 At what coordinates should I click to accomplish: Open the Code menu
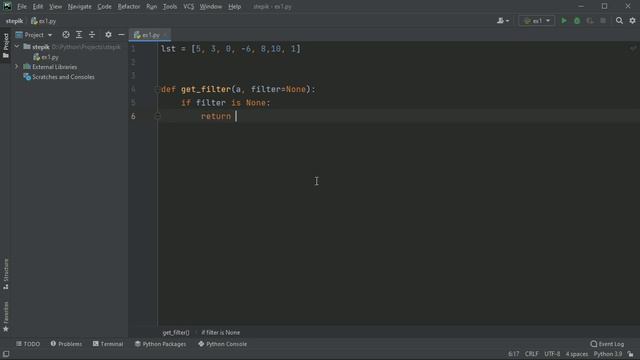click(104, 7)
